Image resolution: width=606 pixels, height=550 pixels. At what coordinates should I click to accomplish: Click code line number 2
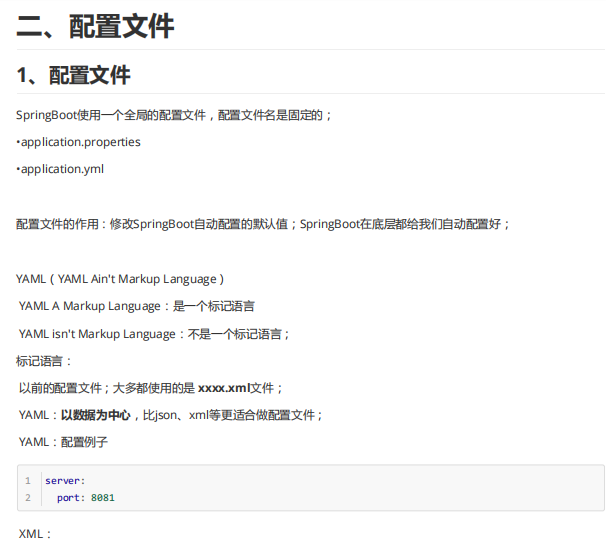tap(28, 498)
